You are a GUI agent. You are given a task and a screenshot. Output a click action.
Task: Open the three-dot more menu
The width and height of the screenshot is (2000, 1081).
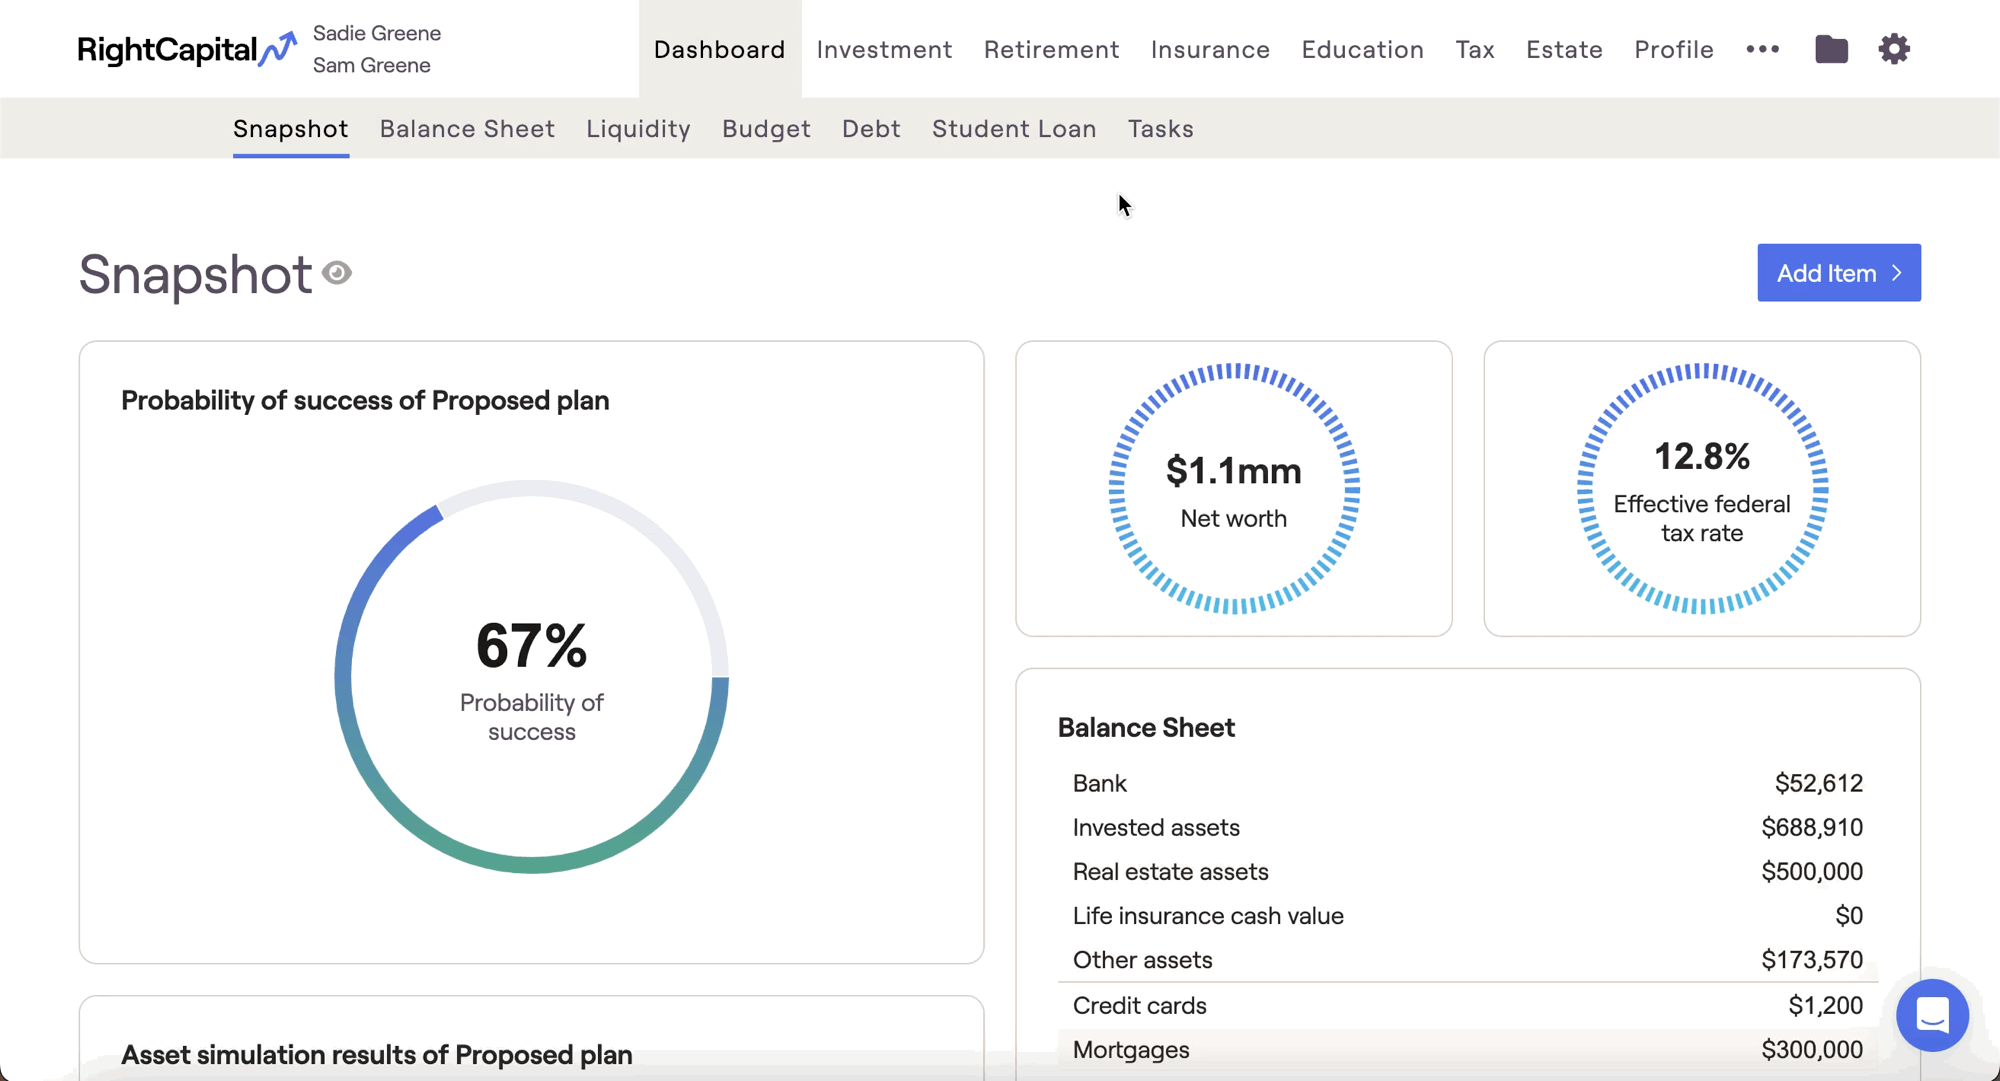[1763, 49]
